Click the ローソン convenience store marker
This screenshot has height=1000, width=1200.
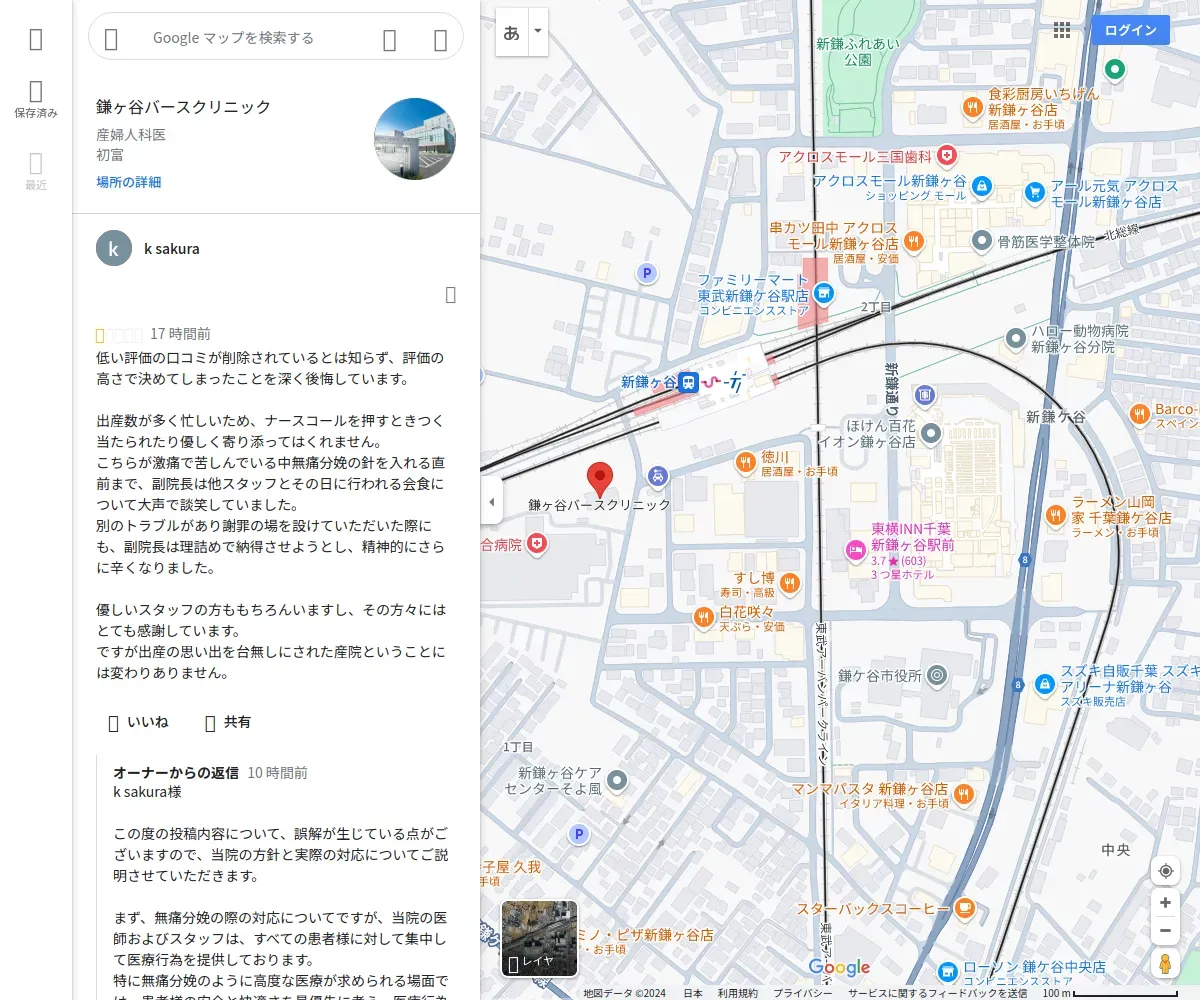[x=948, y=971]
